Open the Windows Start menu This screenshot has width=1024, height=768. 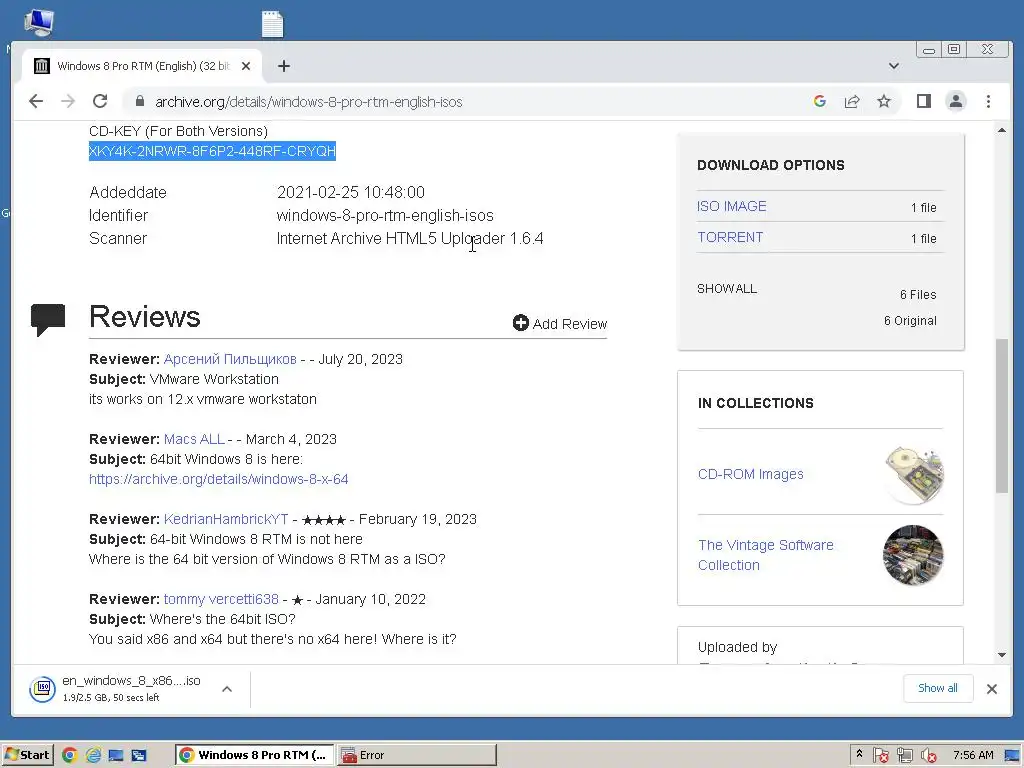pos(27,755)
